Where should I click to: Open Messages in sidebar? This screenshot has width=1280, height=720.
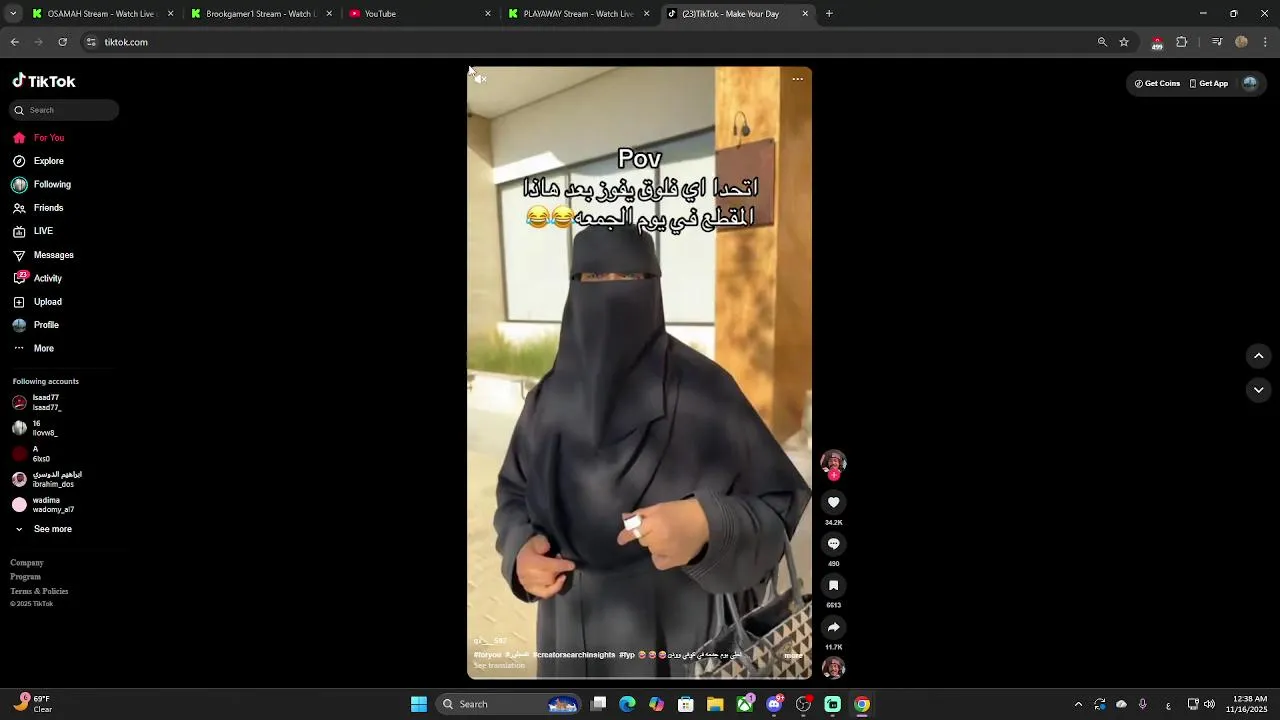tap(43, 255)
